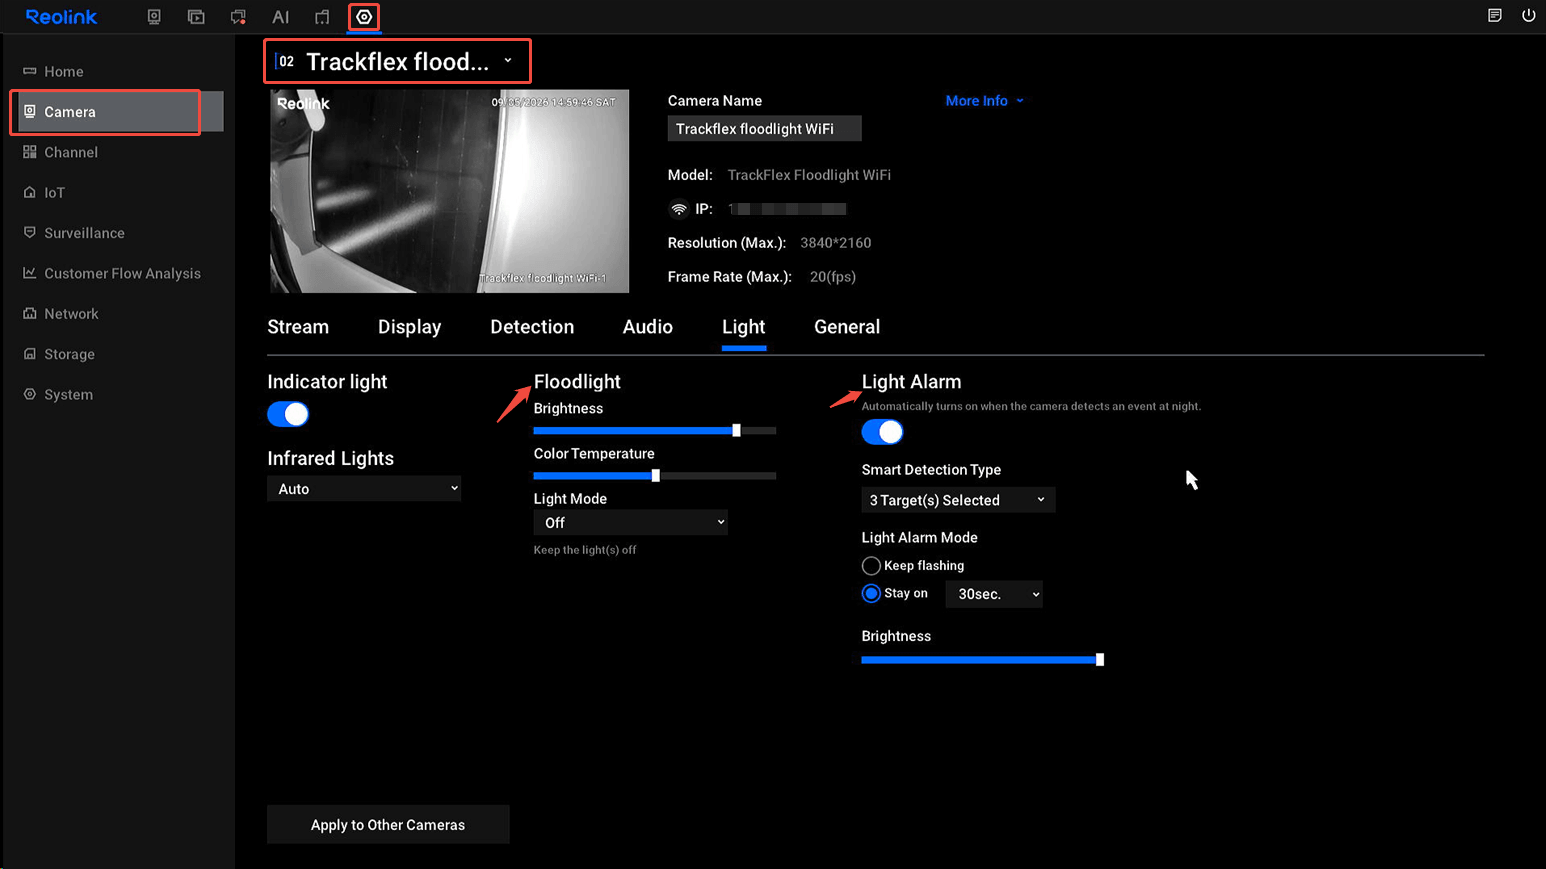Select the Light tab
The image size is (1546, 869).
click(744, 327)
